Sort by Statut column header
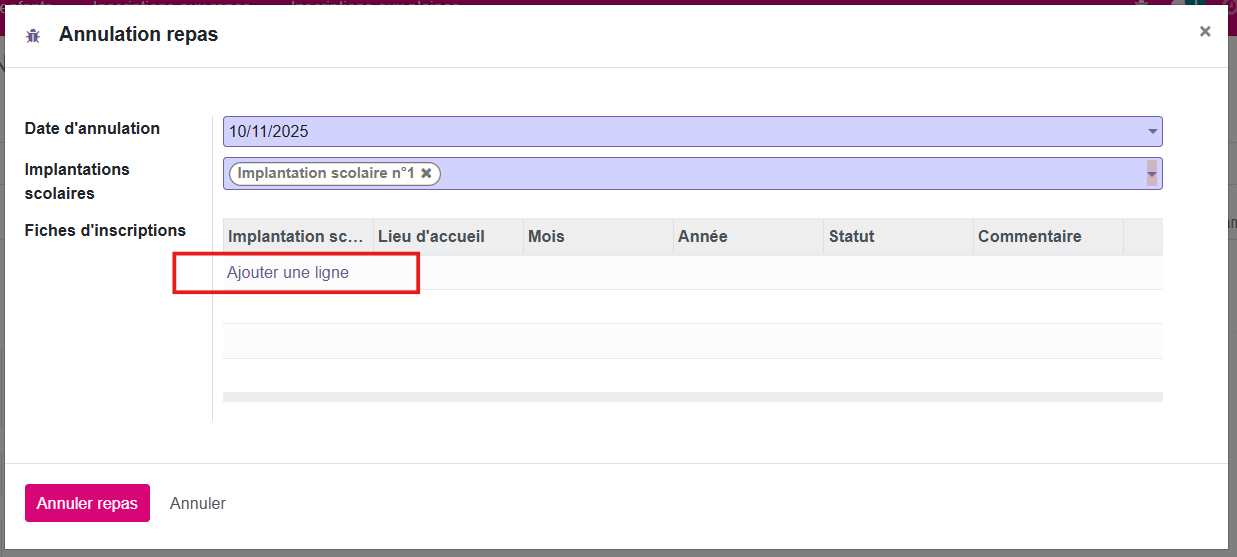 click(x=851, y=237)
